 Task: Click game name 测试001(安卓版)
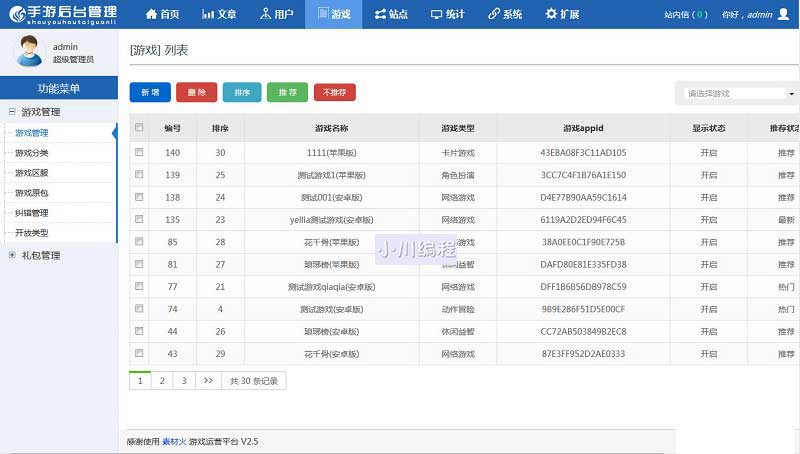[x=332, y=197]
